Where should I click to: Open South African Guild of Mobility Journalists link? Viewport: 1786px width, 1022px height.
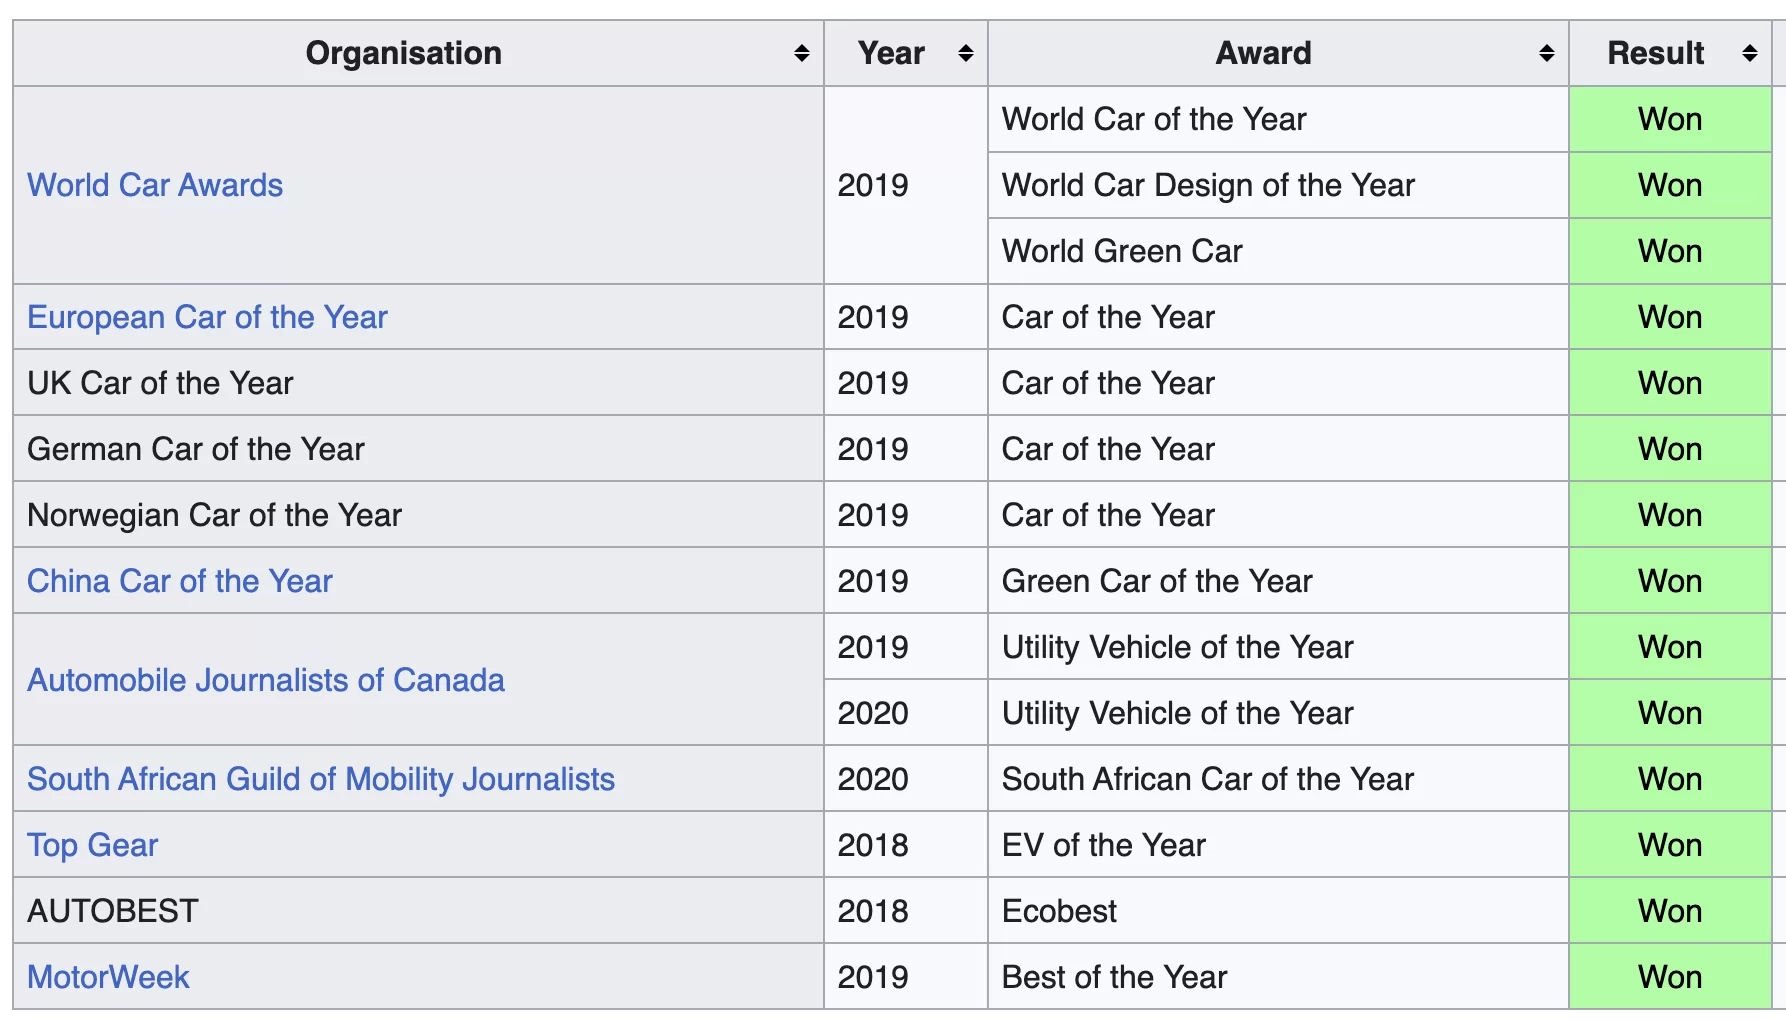click(x=321, y=779)
